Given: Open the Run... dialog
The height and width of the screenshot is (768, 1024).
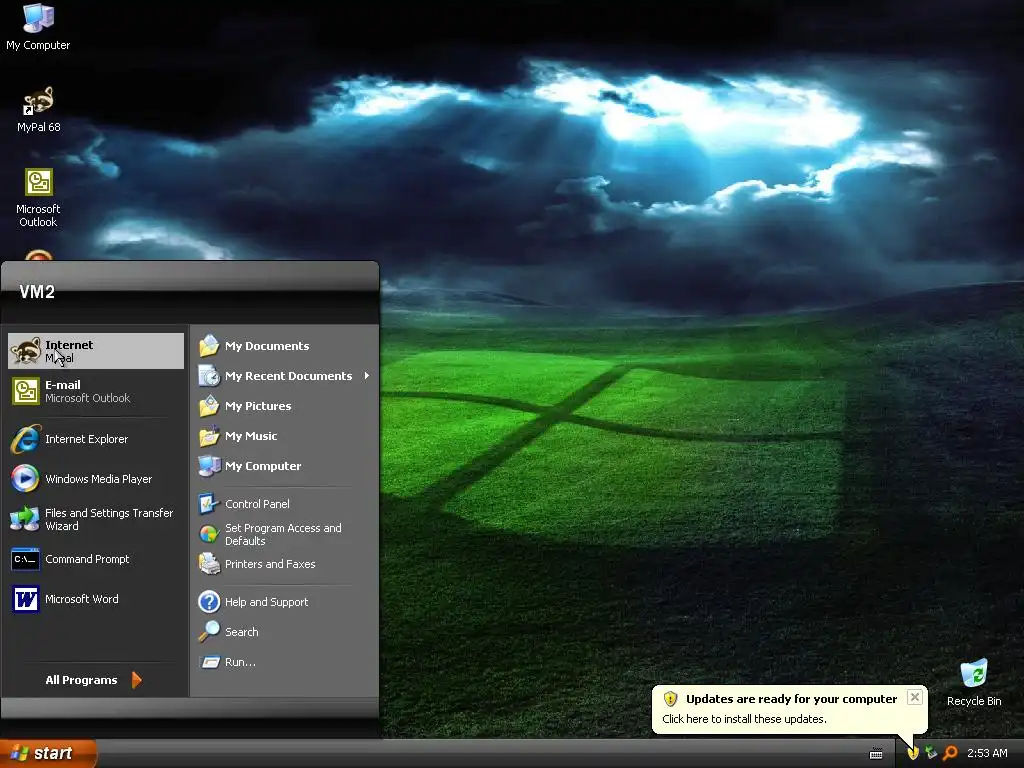Looking at the screenshot, I should point(285,662).
